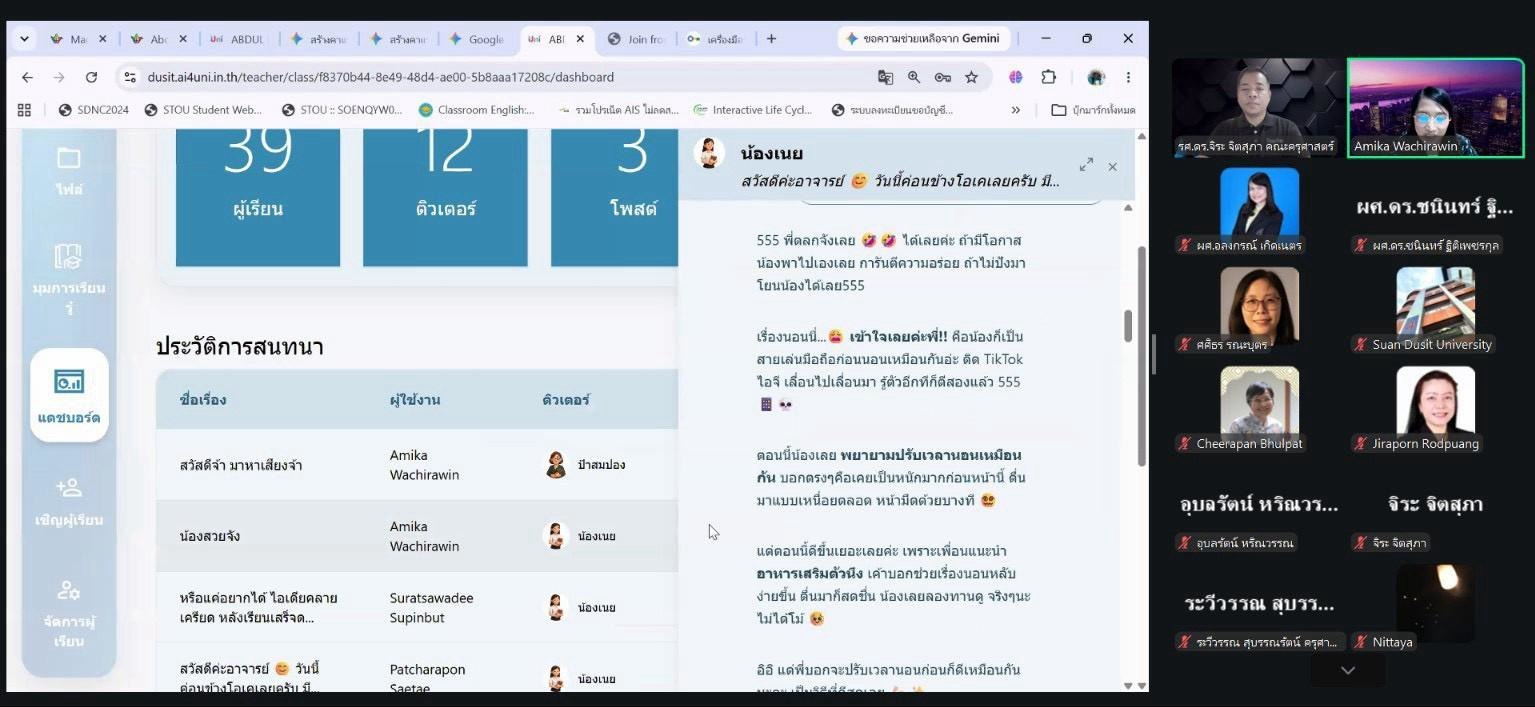Click the browser address bar URL
This screenshot has height=707, width=1535.
click(381, 77)
